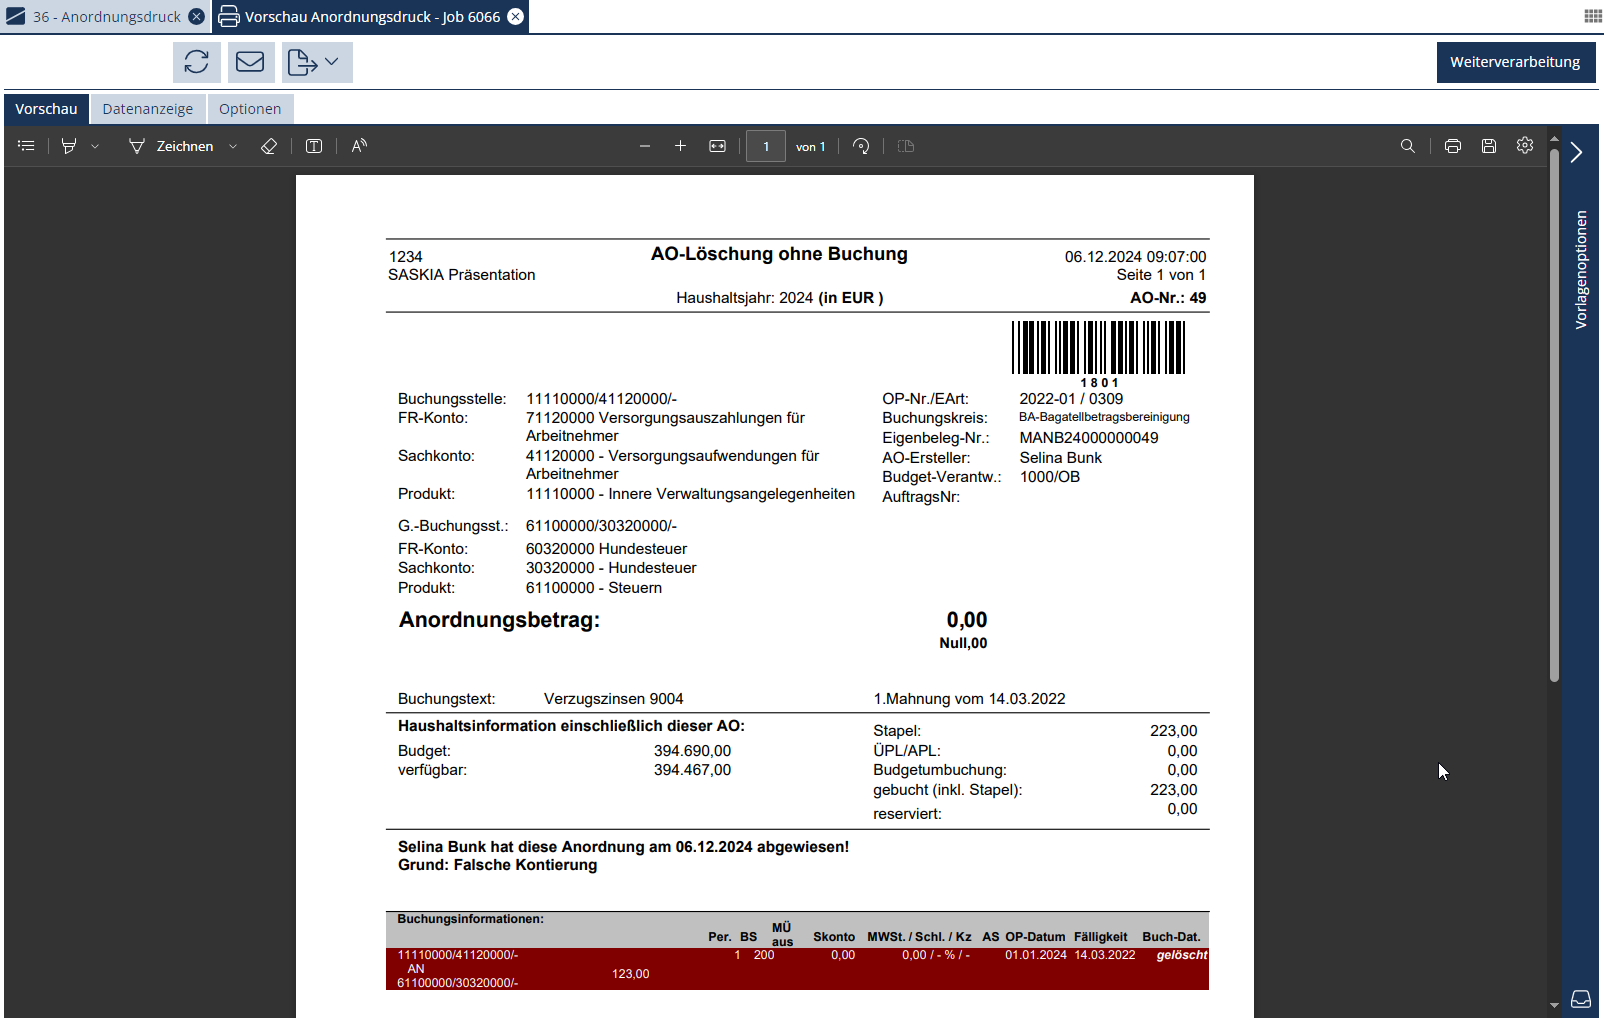
Task: Zoom in with the plus icon
Action: [680, 146]
